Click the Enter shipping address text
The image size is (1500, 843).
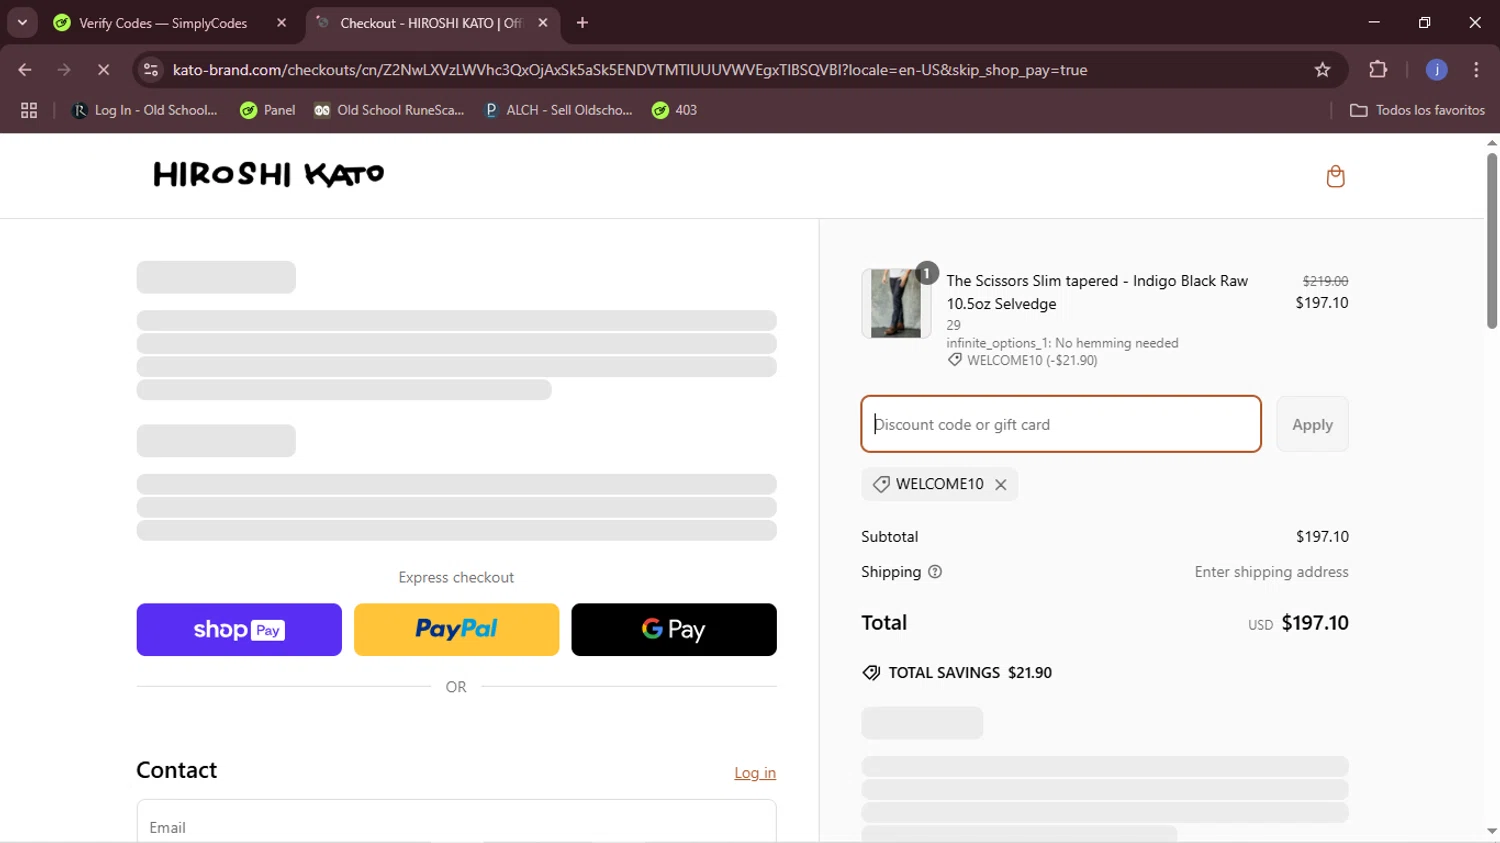pos(1271,572)
